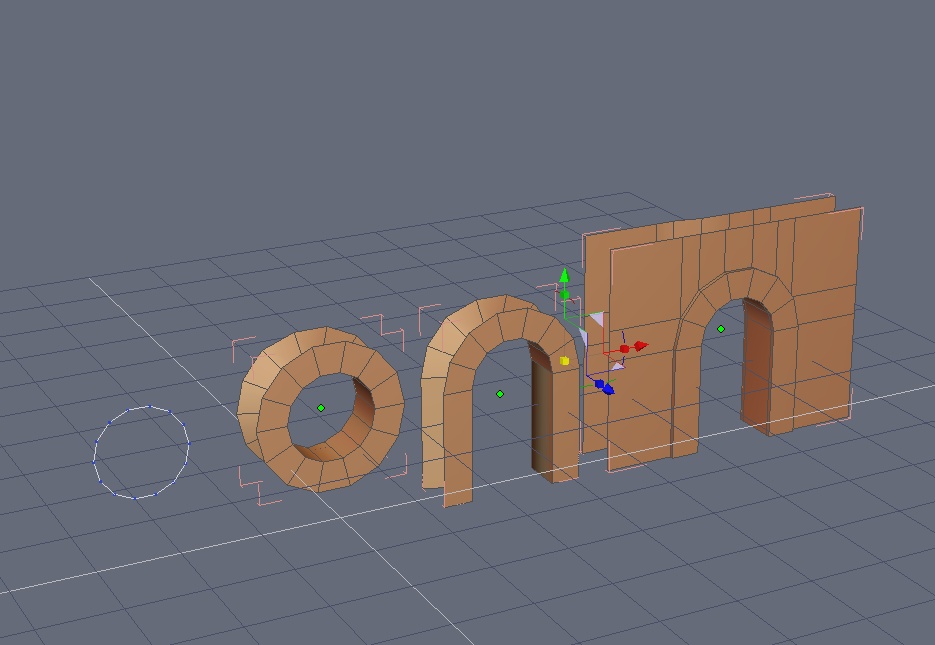Grab the green Y-axis arrow tip of the gizmo
Image resolution: width=935 pixels, height=645 pixels.
click(565, 275)
